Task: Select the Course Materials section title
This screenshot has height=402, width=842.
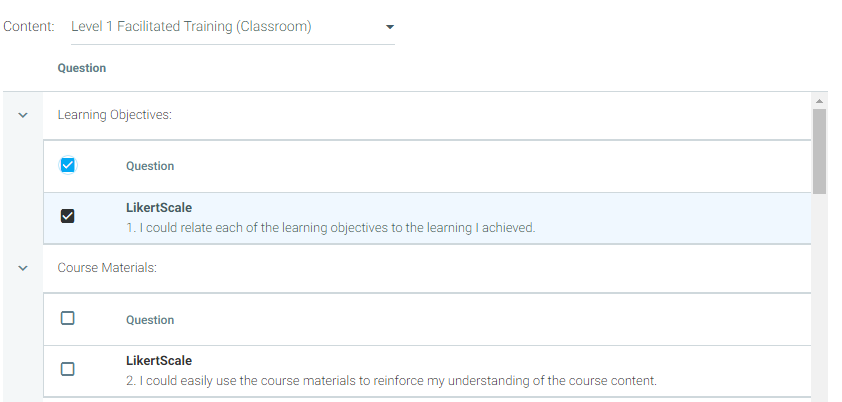Action: 107,268
